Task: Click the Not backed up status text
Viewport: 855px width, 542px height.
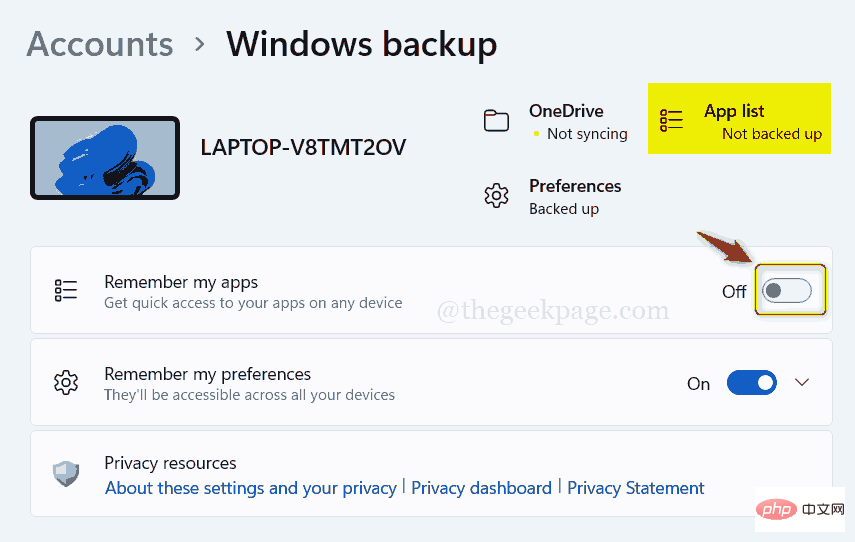Action: [772, 134]
